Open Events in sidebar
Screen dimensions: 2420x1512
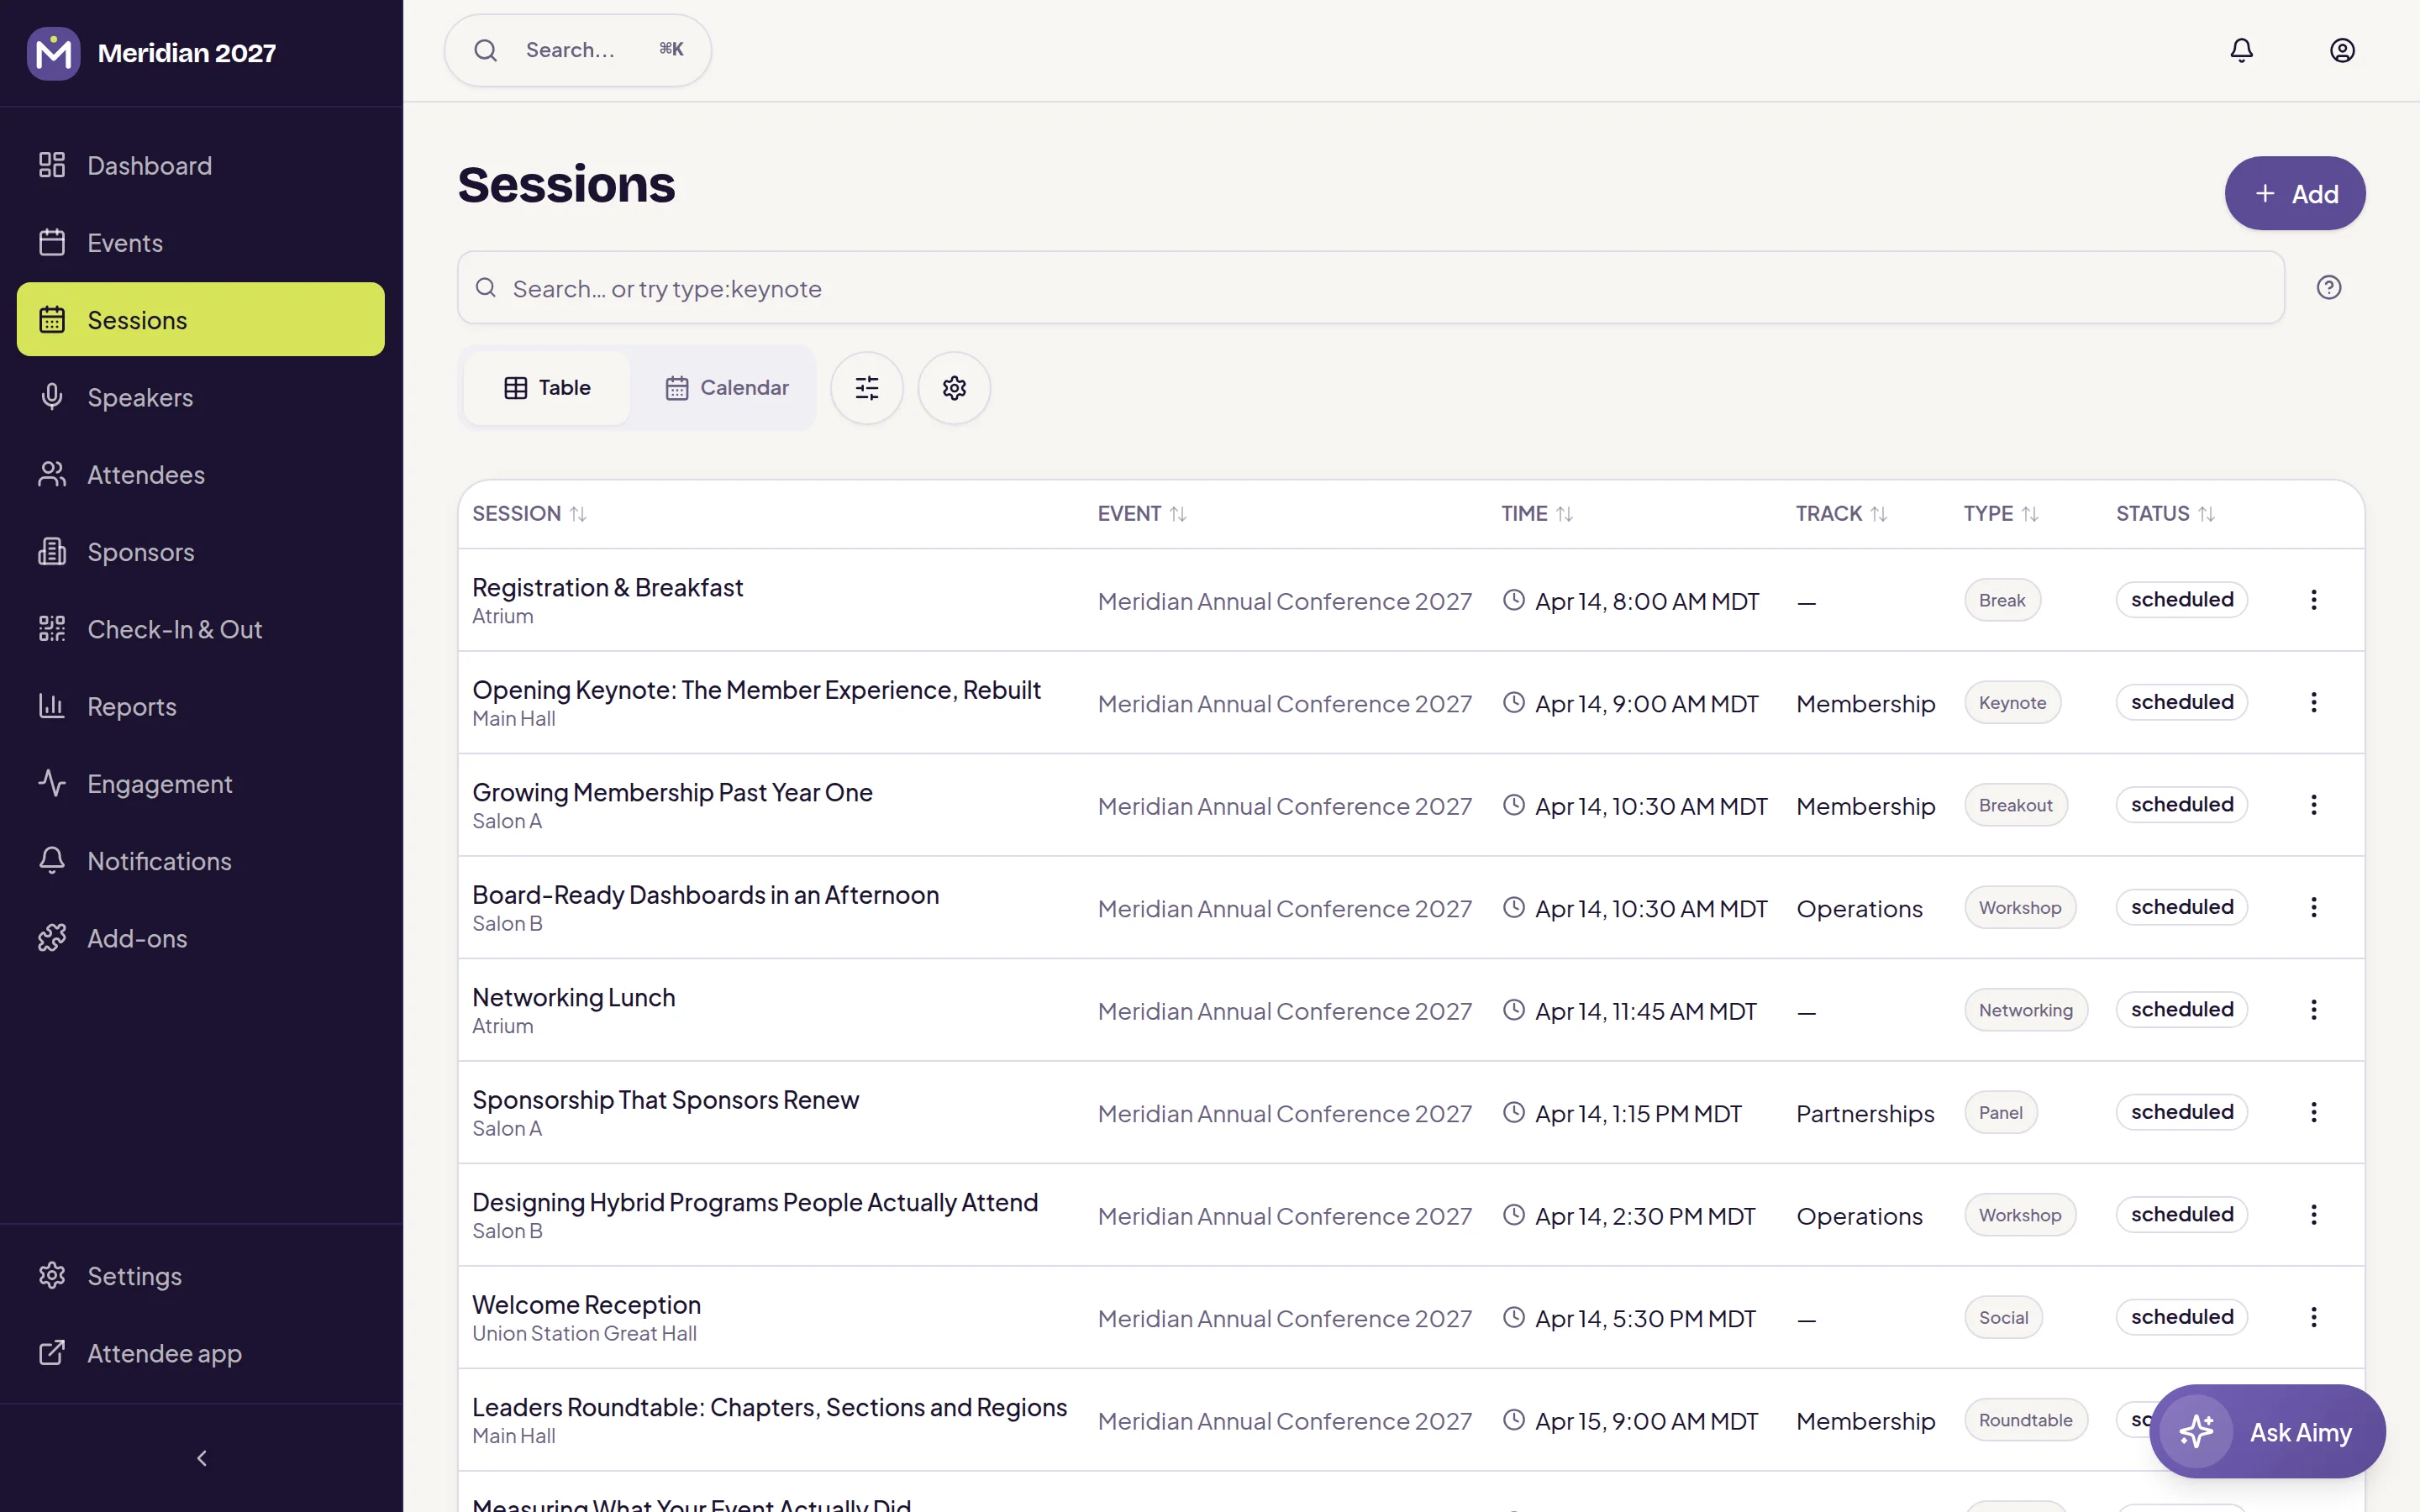coord(201,242)
